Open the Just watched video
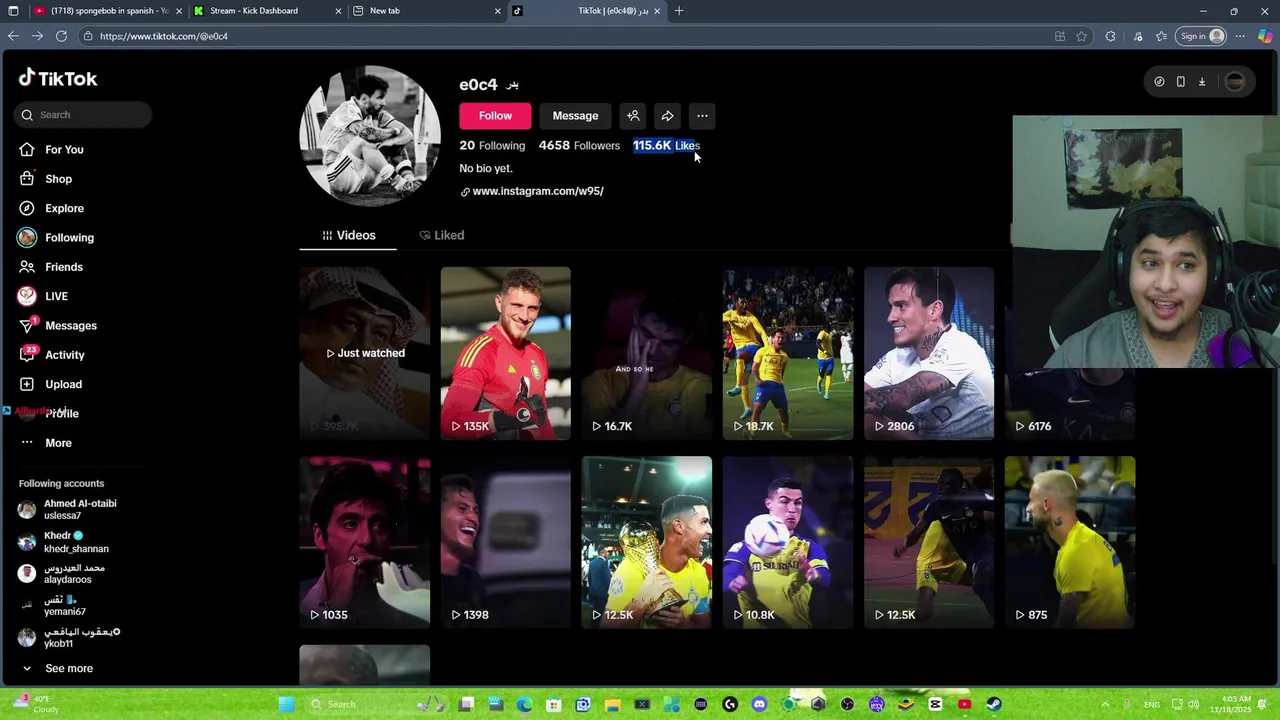The width and height of the screenshot is (1280, 720). [365, 353]
